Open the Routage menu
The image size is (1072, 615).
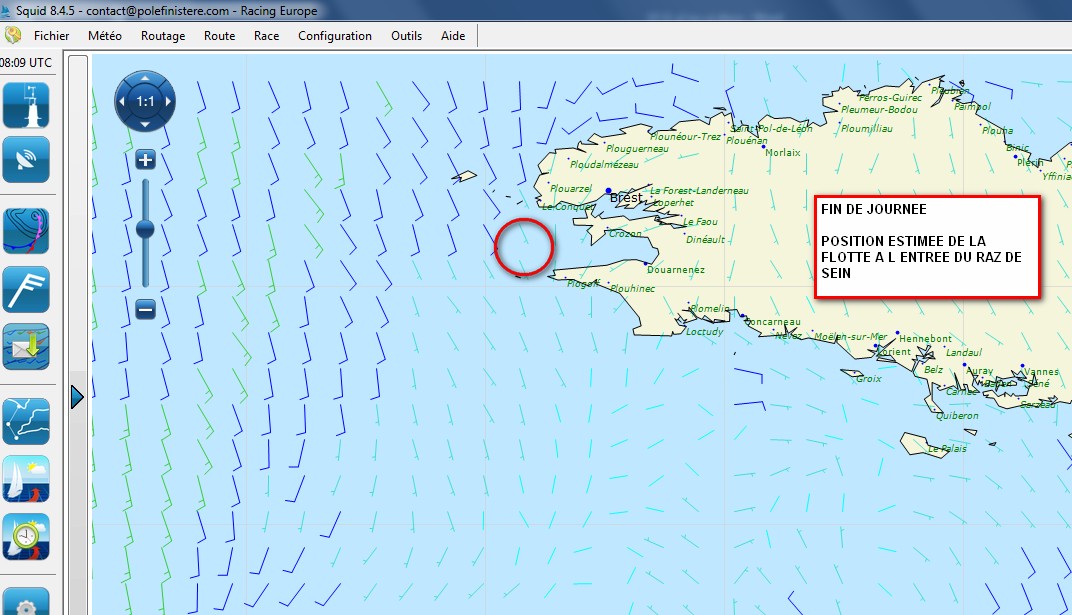tap(163, 36)
